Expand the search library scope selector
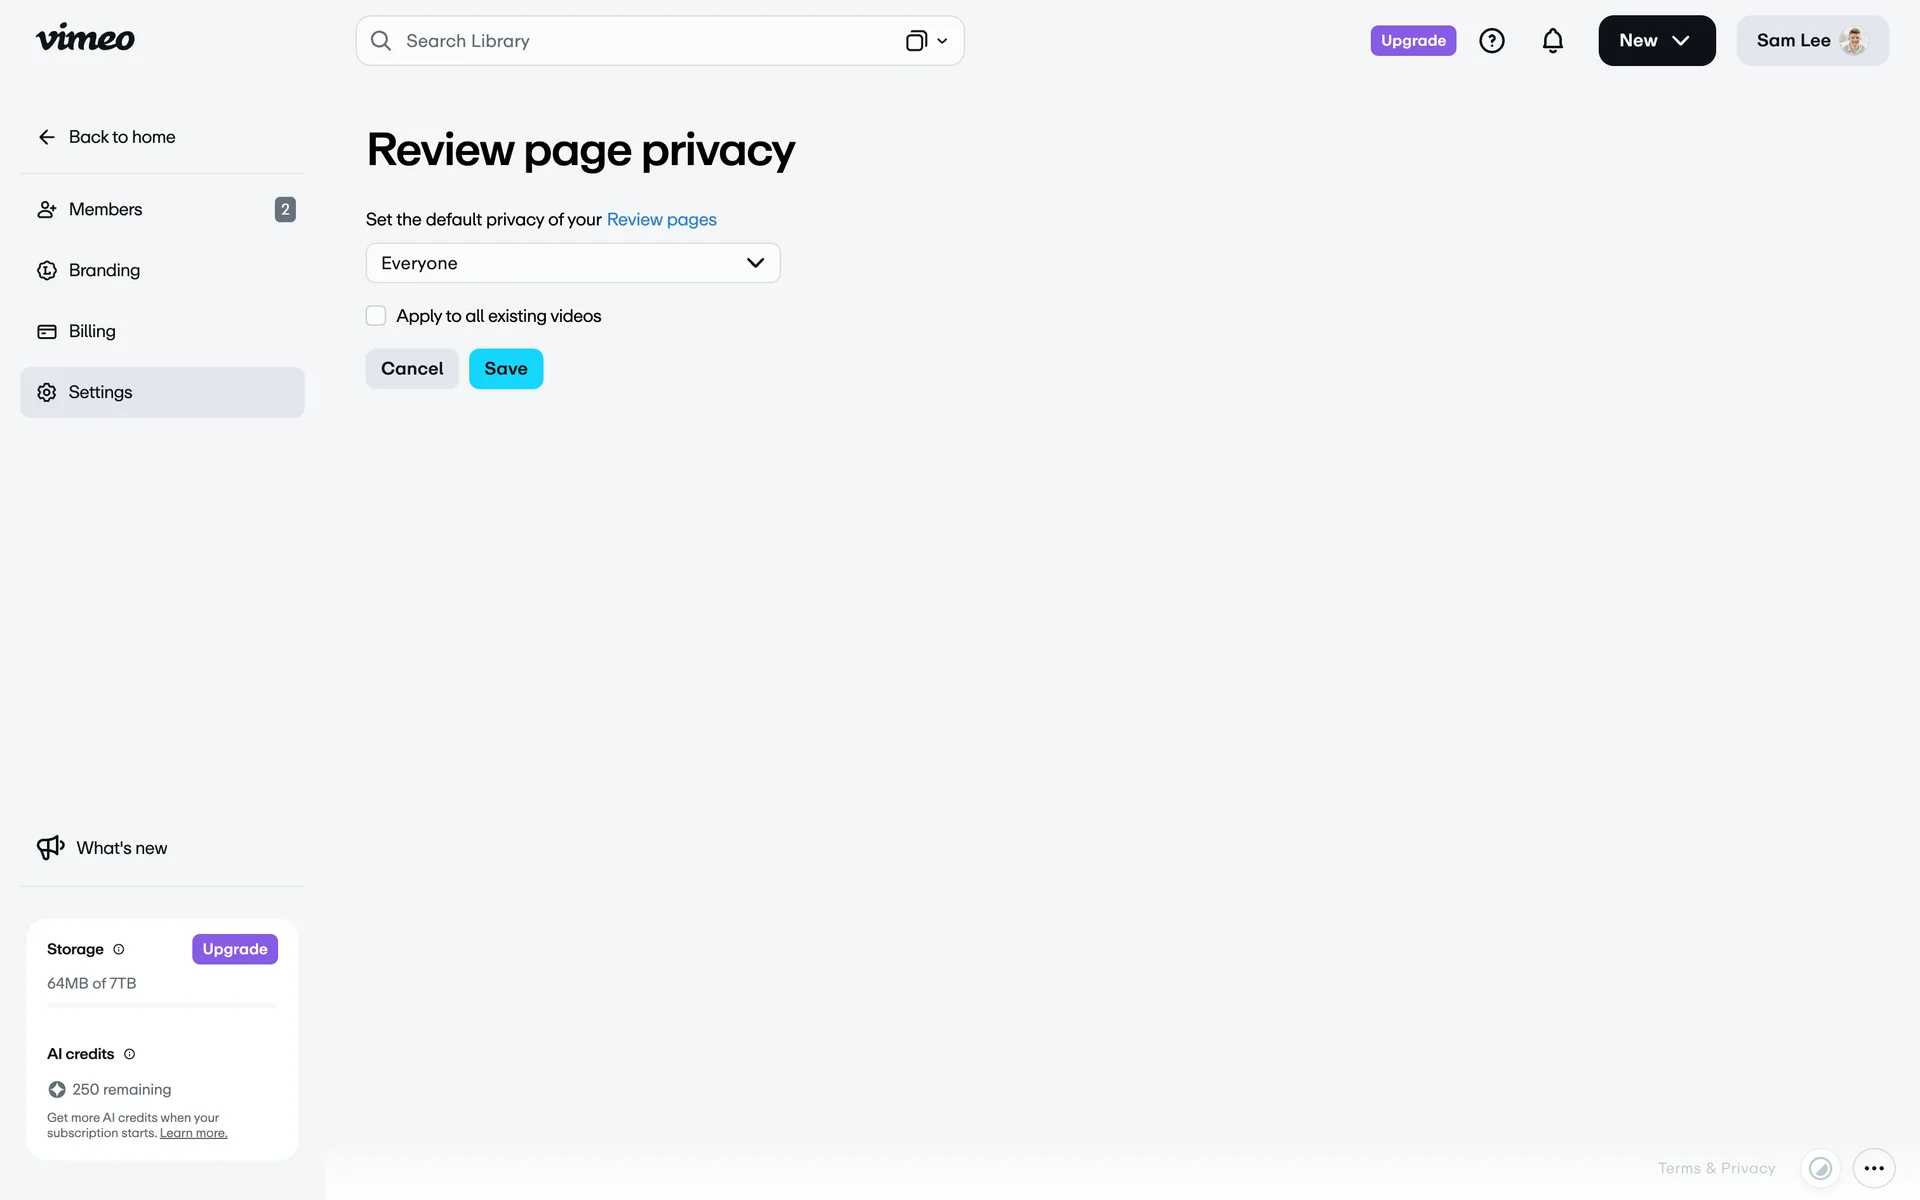Image resolution: width=1920 pixels, height=1200 pixels. pos(927,41)
